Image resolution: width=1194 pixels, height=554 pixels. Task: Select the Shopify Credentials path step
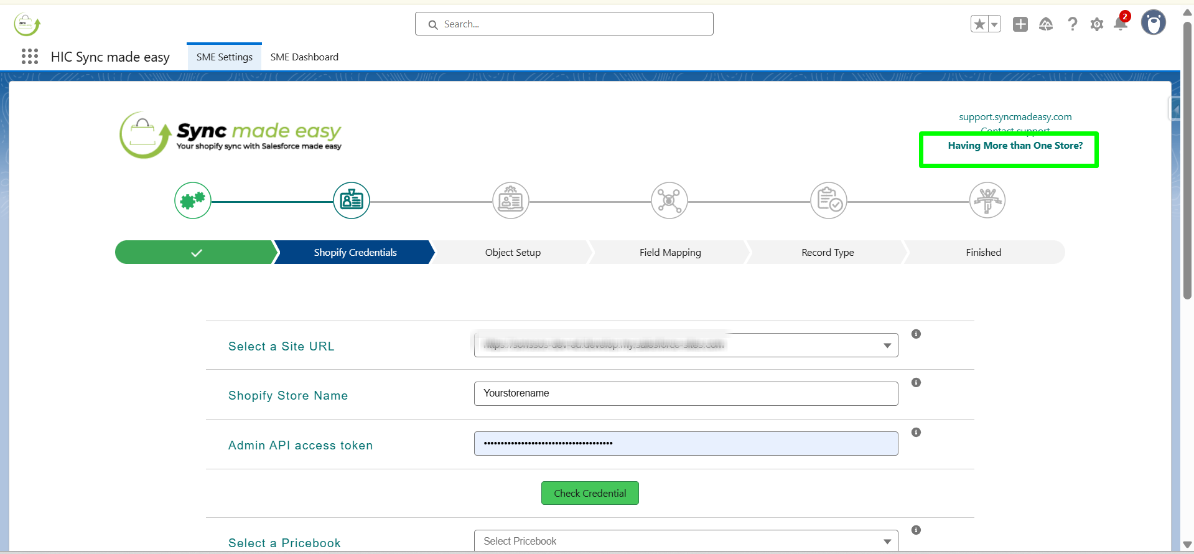tap(355, 253)
